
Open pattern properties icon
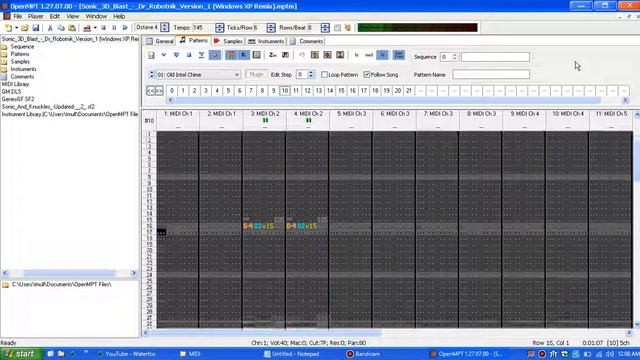315,55
